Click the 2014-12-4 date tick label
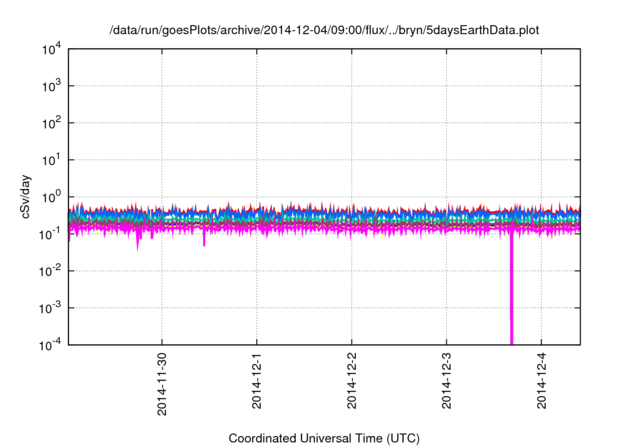Viewport: 640px width, 448px height. pyautogui.click(x=541, y=381)
